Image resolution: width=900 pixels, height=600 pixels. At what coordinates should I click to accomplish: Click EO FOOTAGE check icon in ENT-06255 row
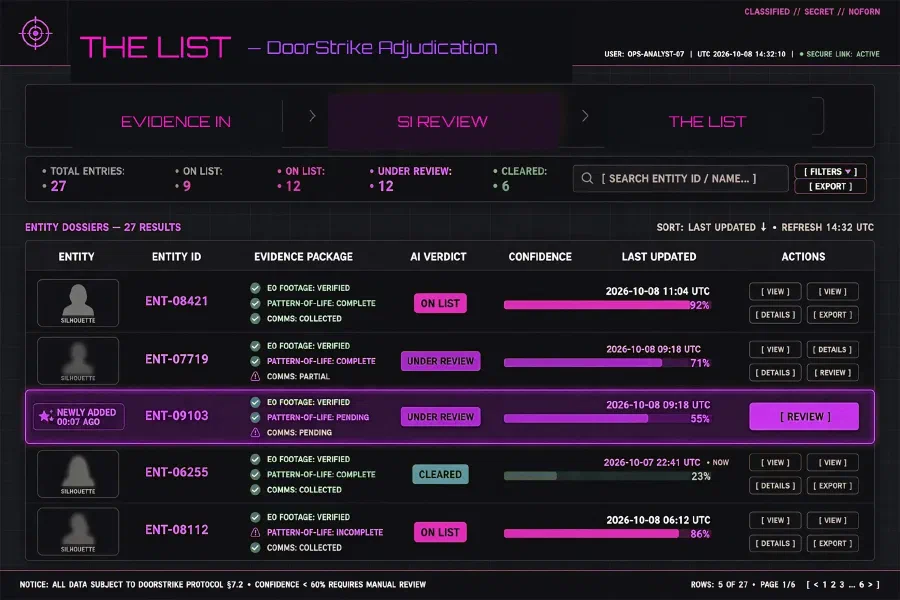(x=255, y=459)
